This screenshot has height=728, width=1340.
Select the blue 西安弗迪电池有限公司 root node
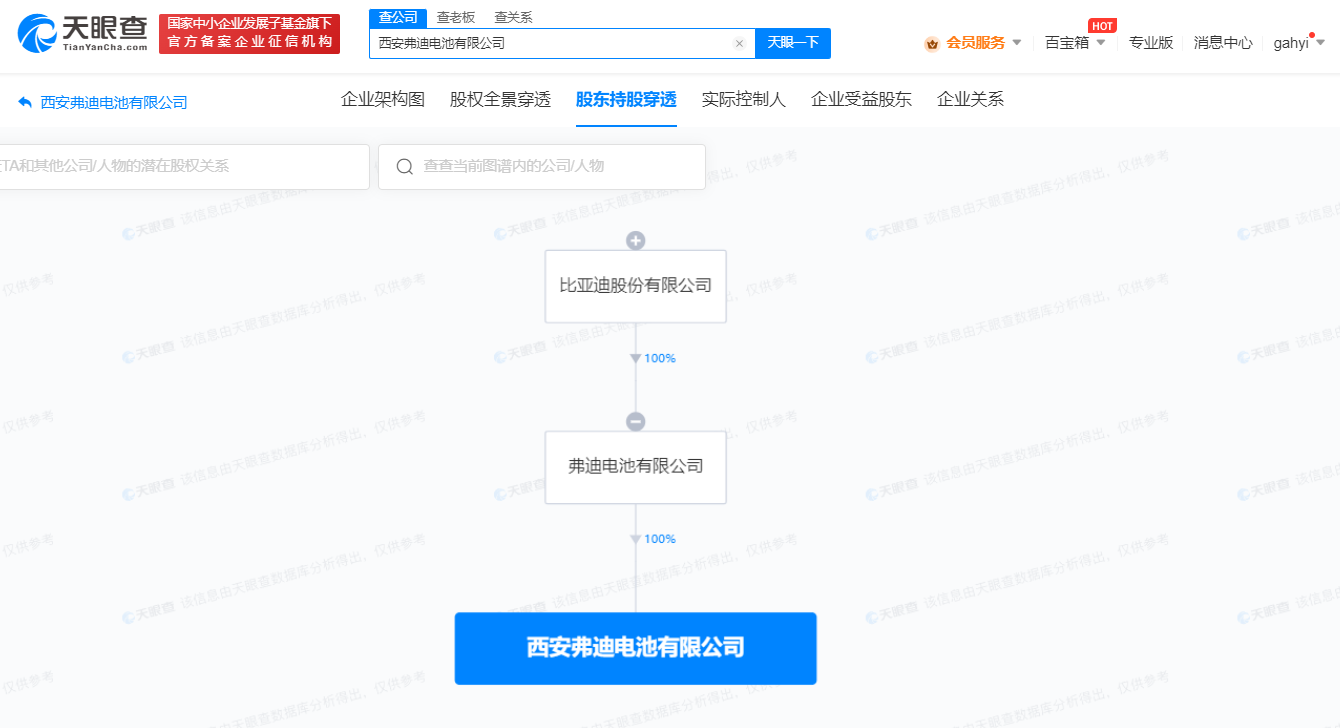point(635,648)
